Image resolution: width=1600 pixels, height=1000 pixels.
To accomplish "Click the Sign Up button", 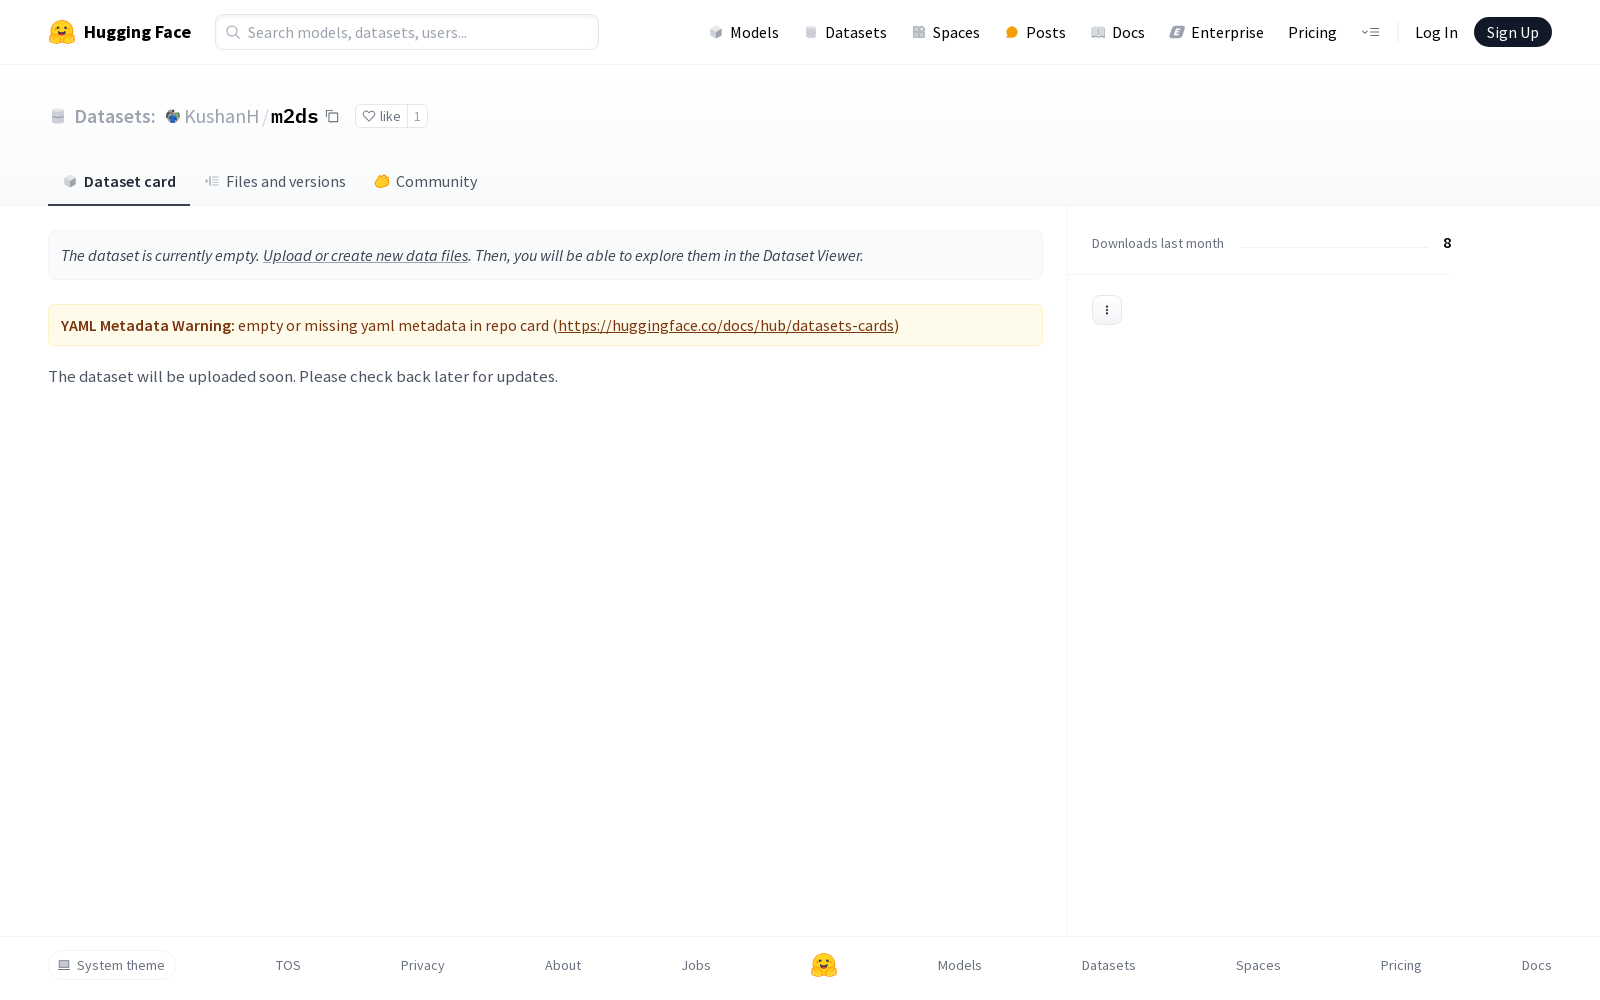I will point(1512,32).
